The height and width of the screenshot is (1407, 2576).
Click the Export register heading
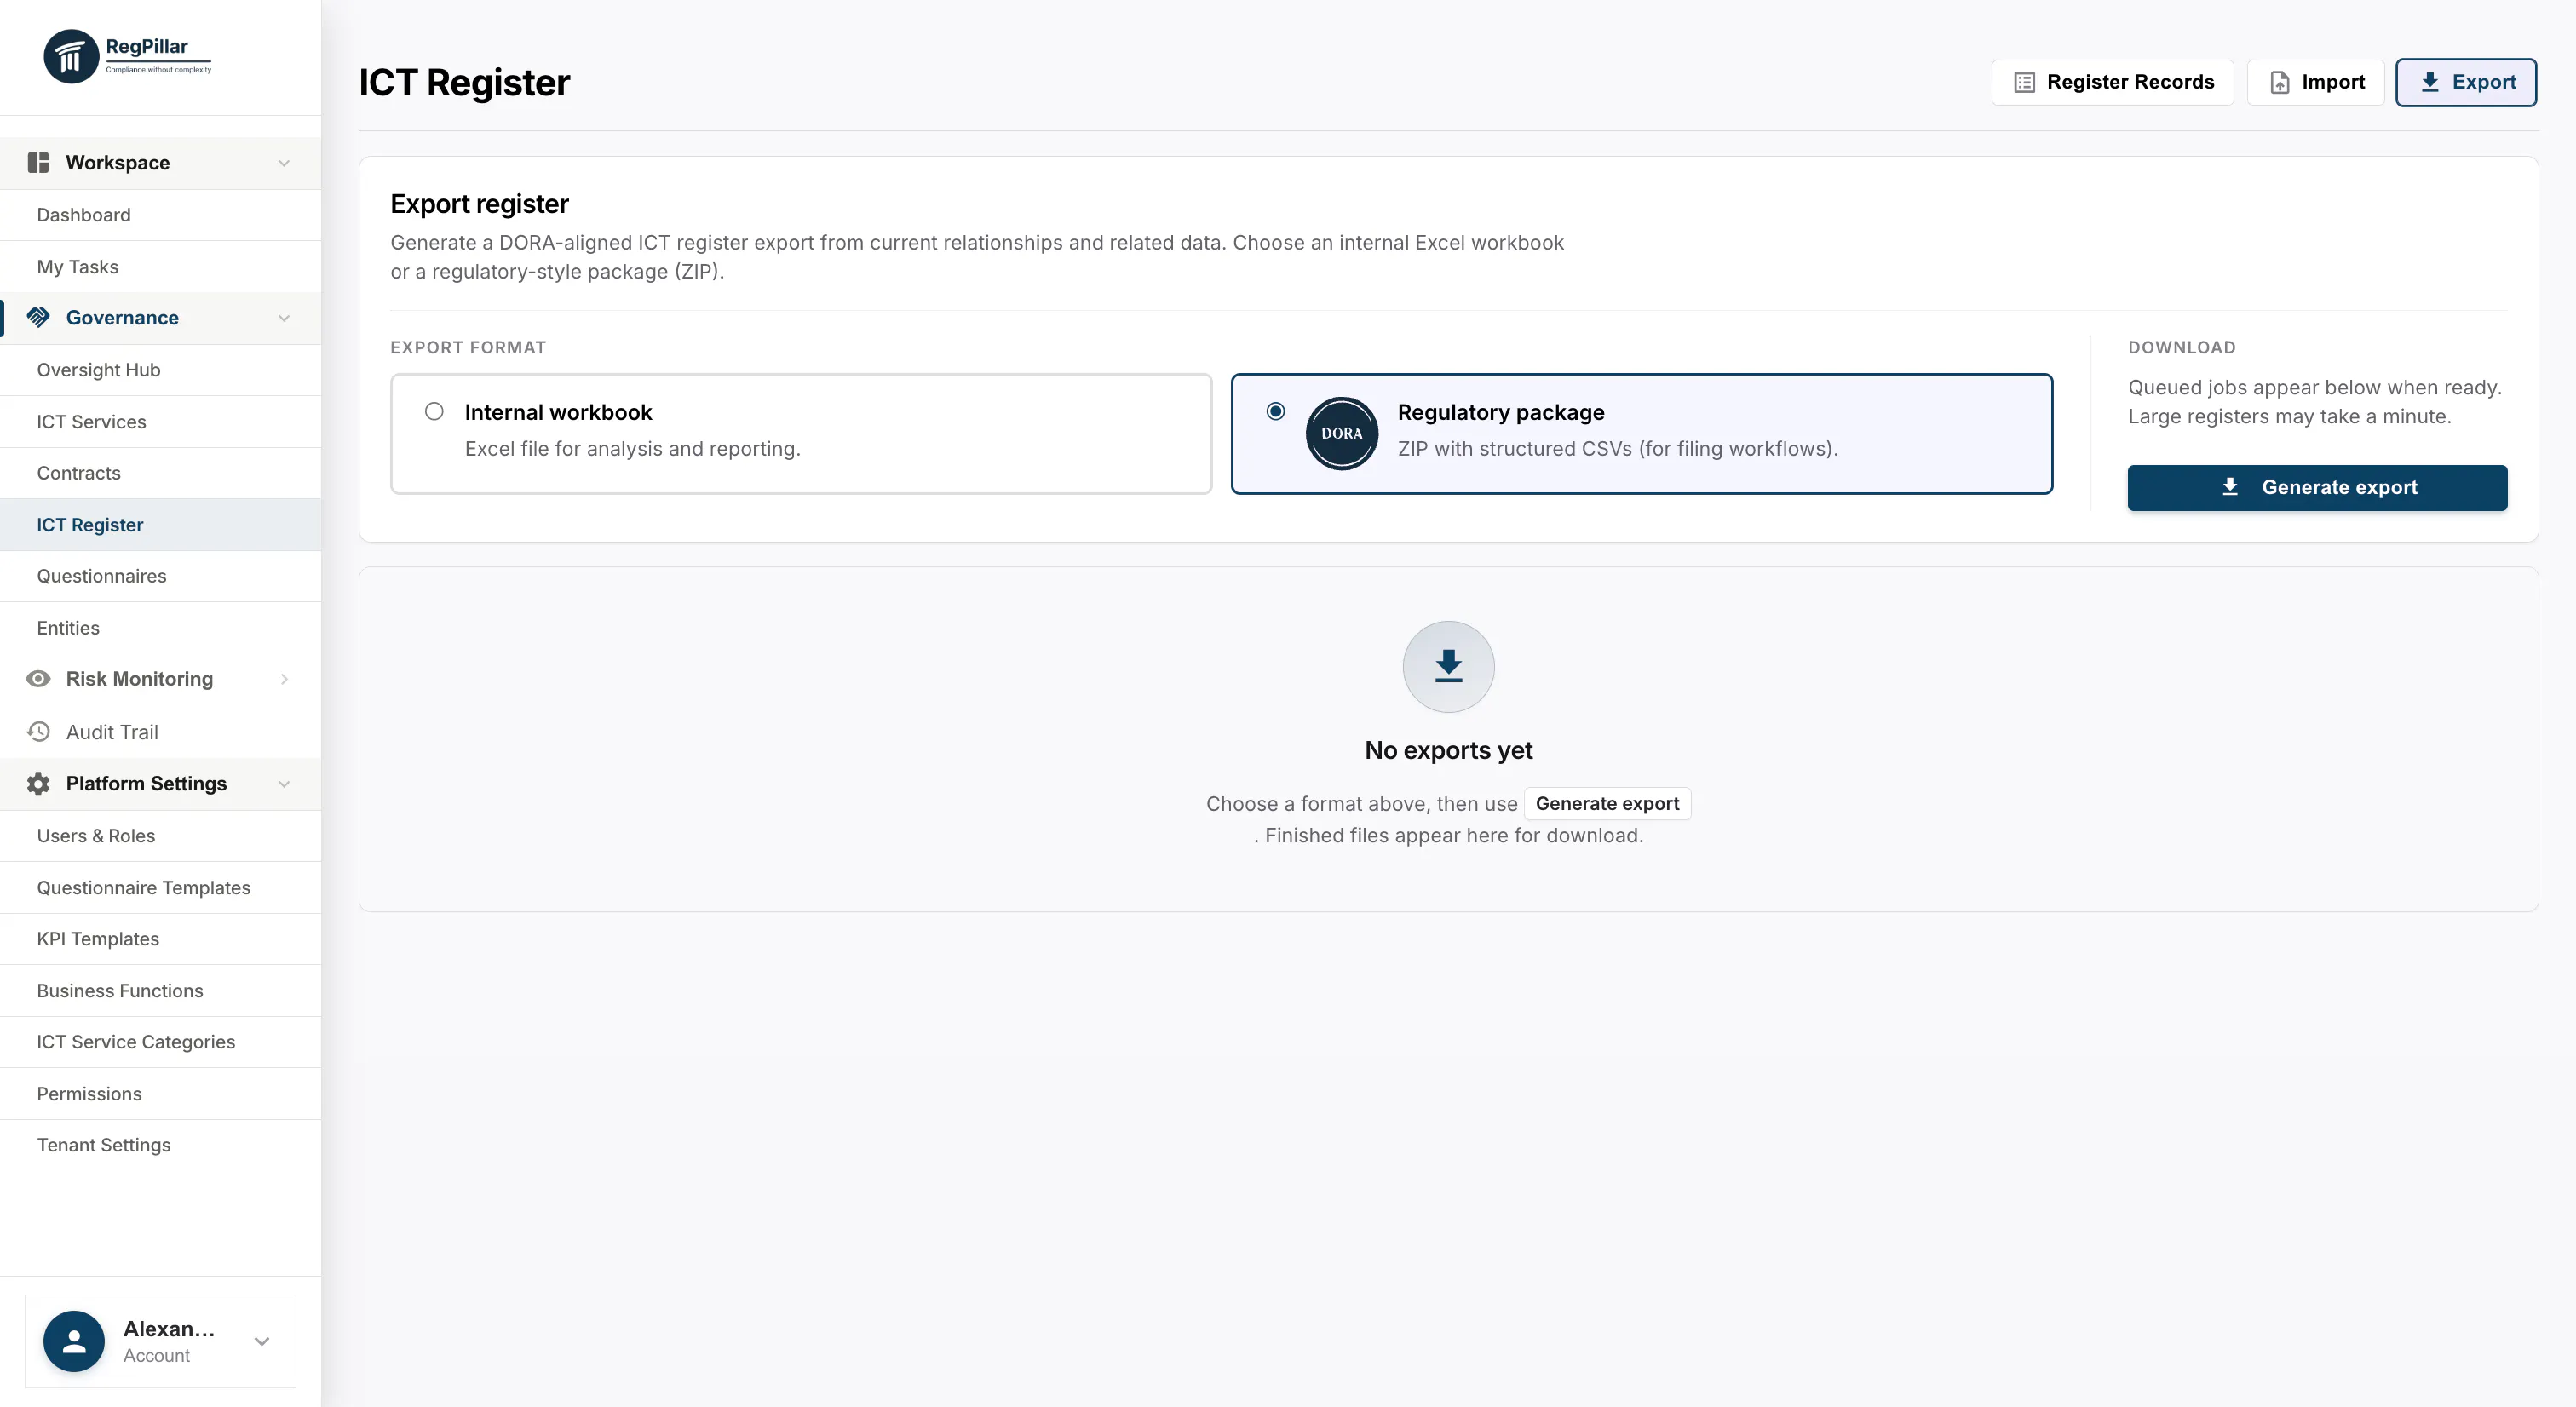tap(479, 203)
